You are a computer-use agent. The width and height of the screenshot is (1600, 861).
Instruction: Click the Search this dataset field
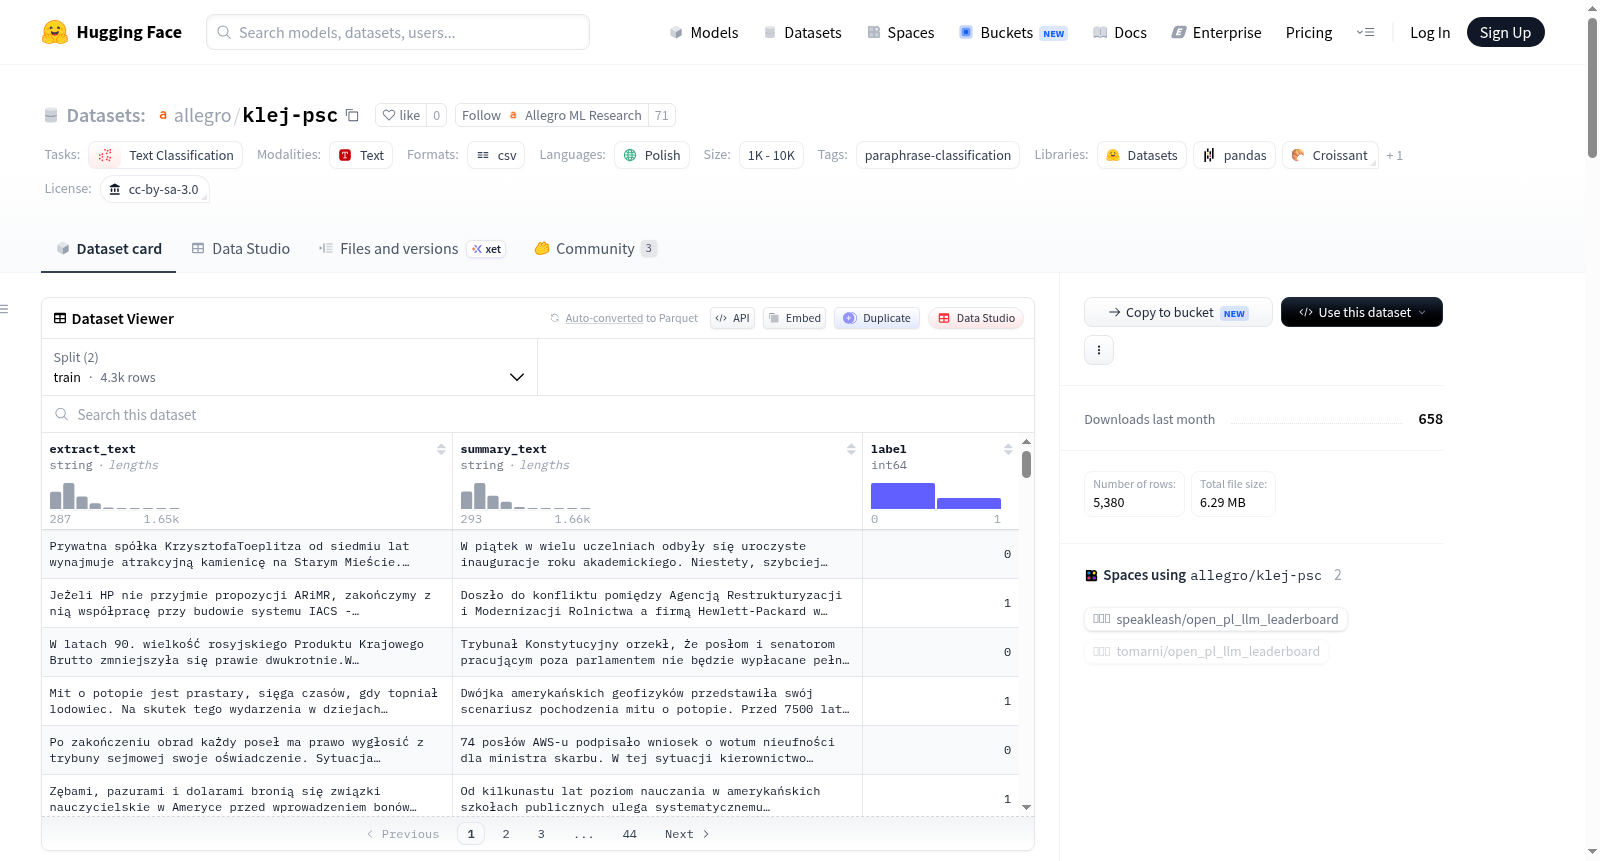538,414
